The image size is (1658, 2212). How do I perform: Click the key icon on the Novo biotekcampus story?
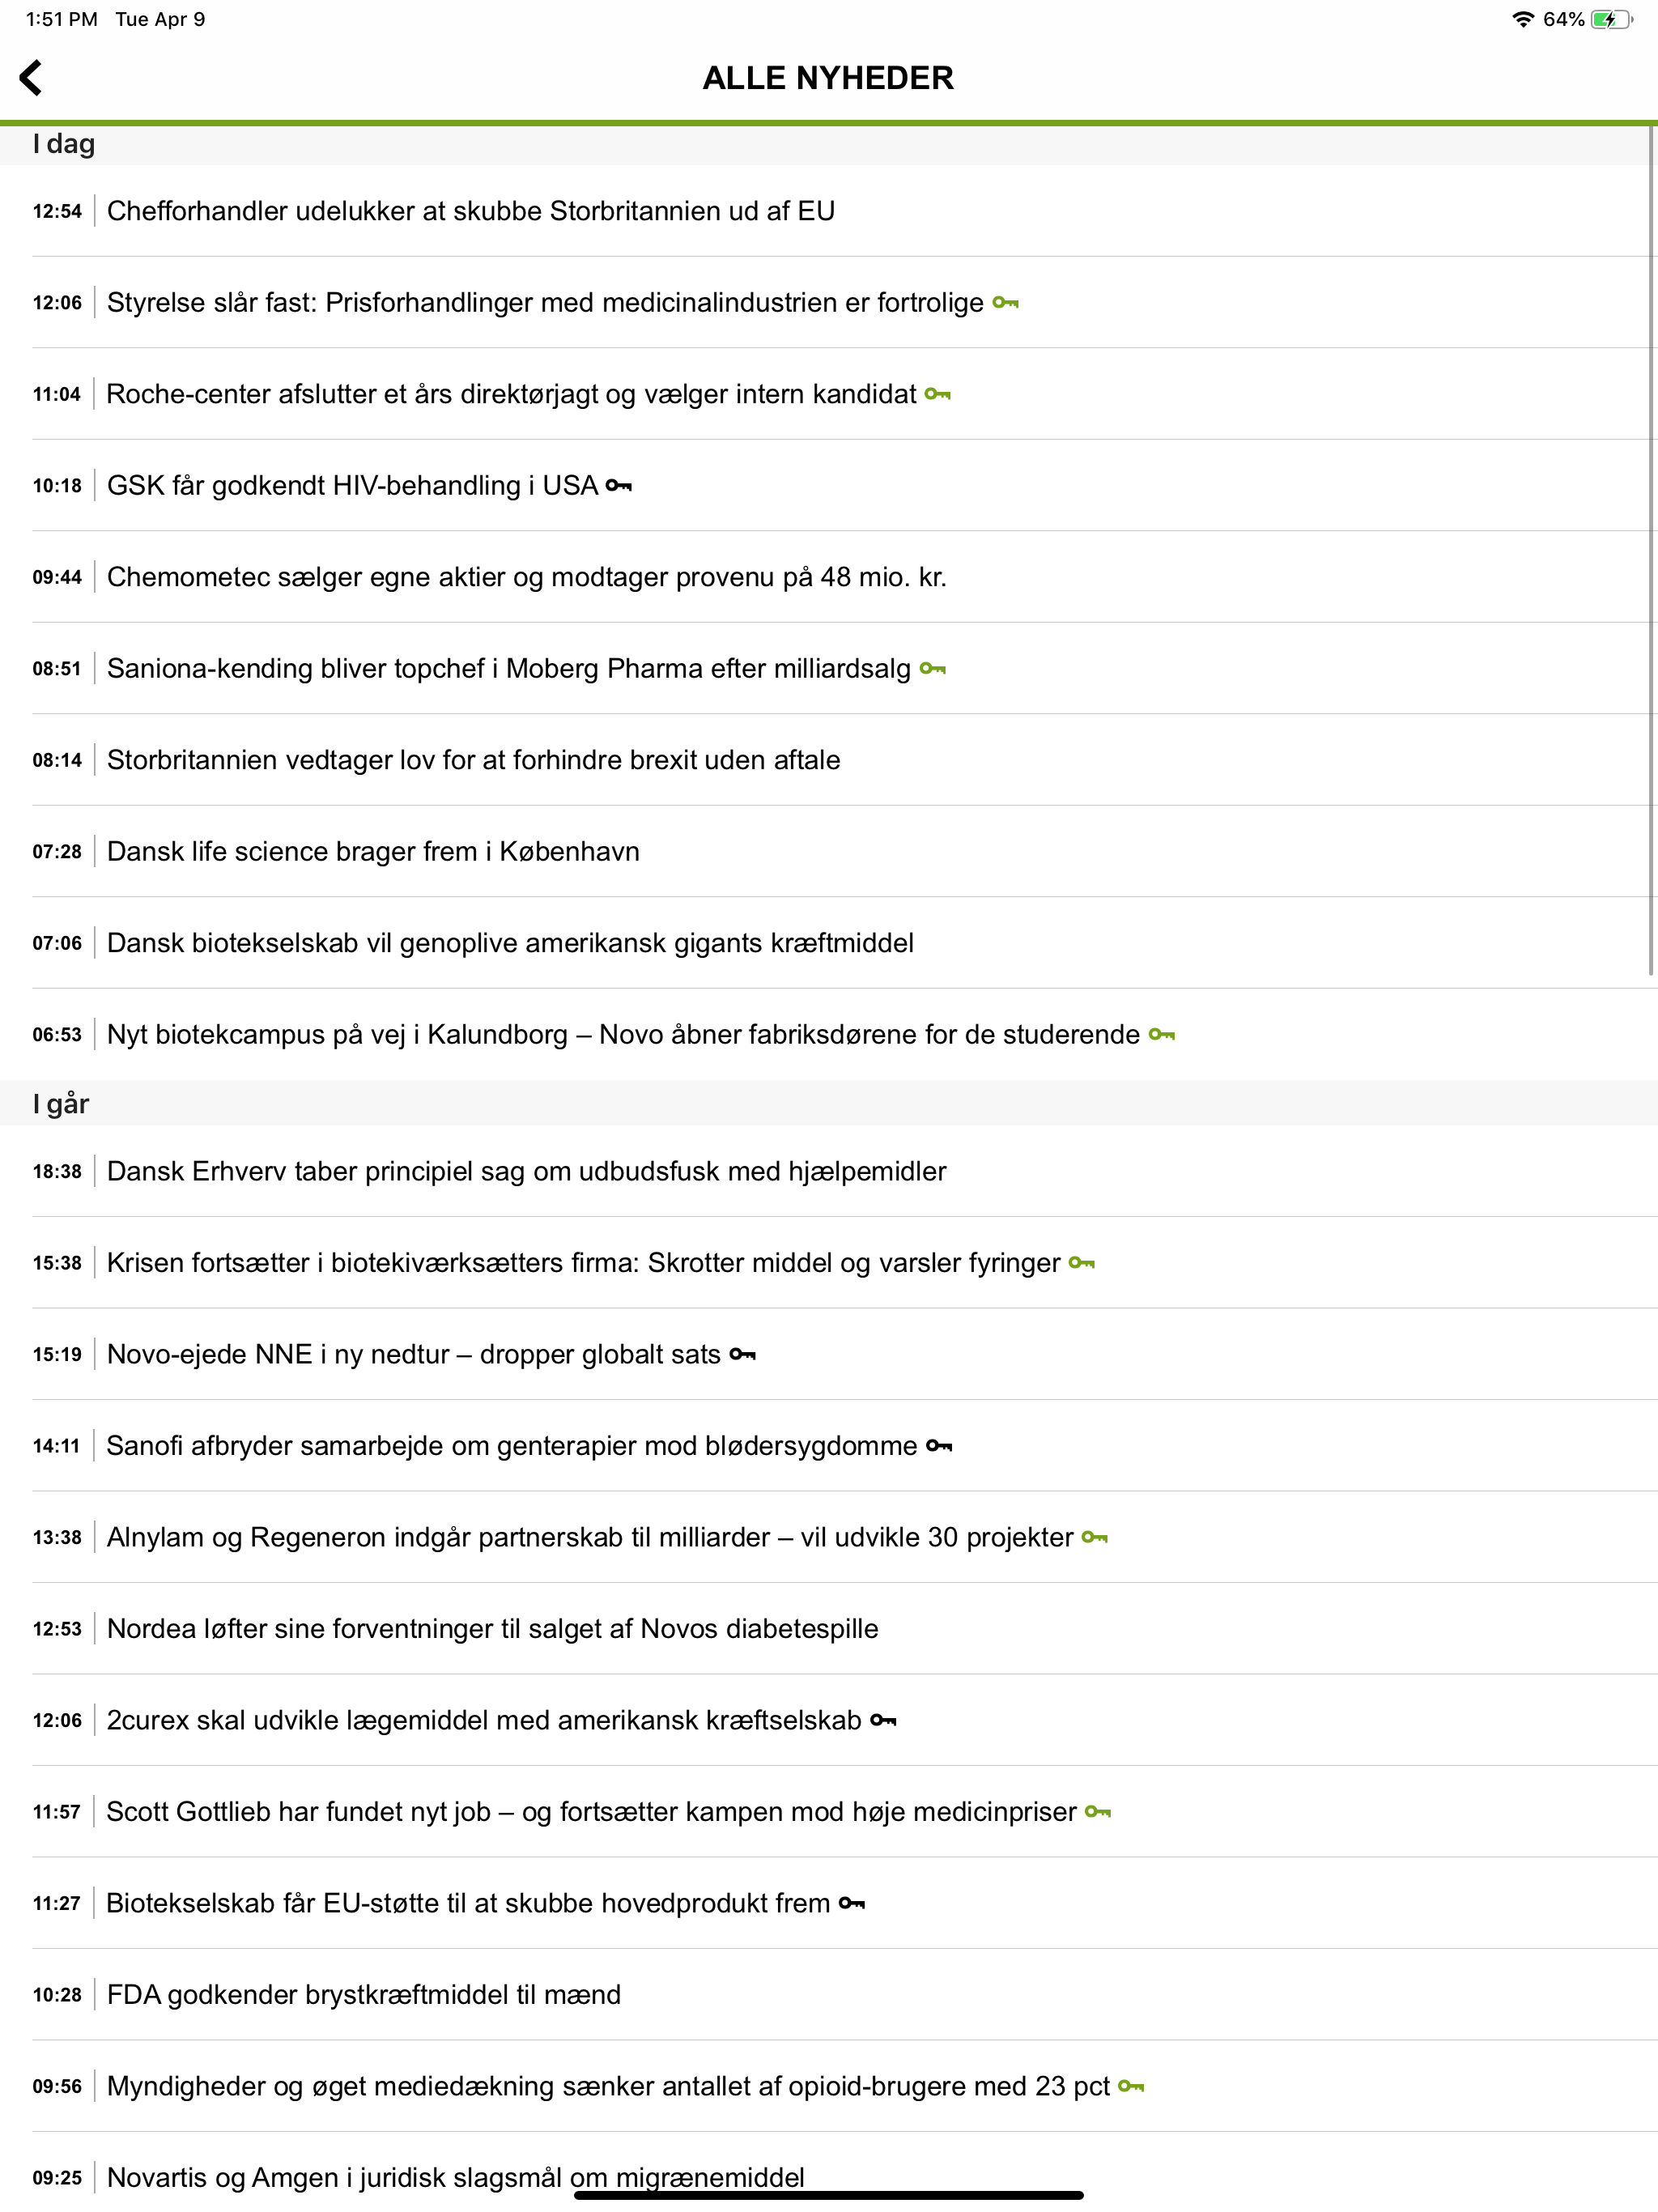(x=1160, y=1035)
